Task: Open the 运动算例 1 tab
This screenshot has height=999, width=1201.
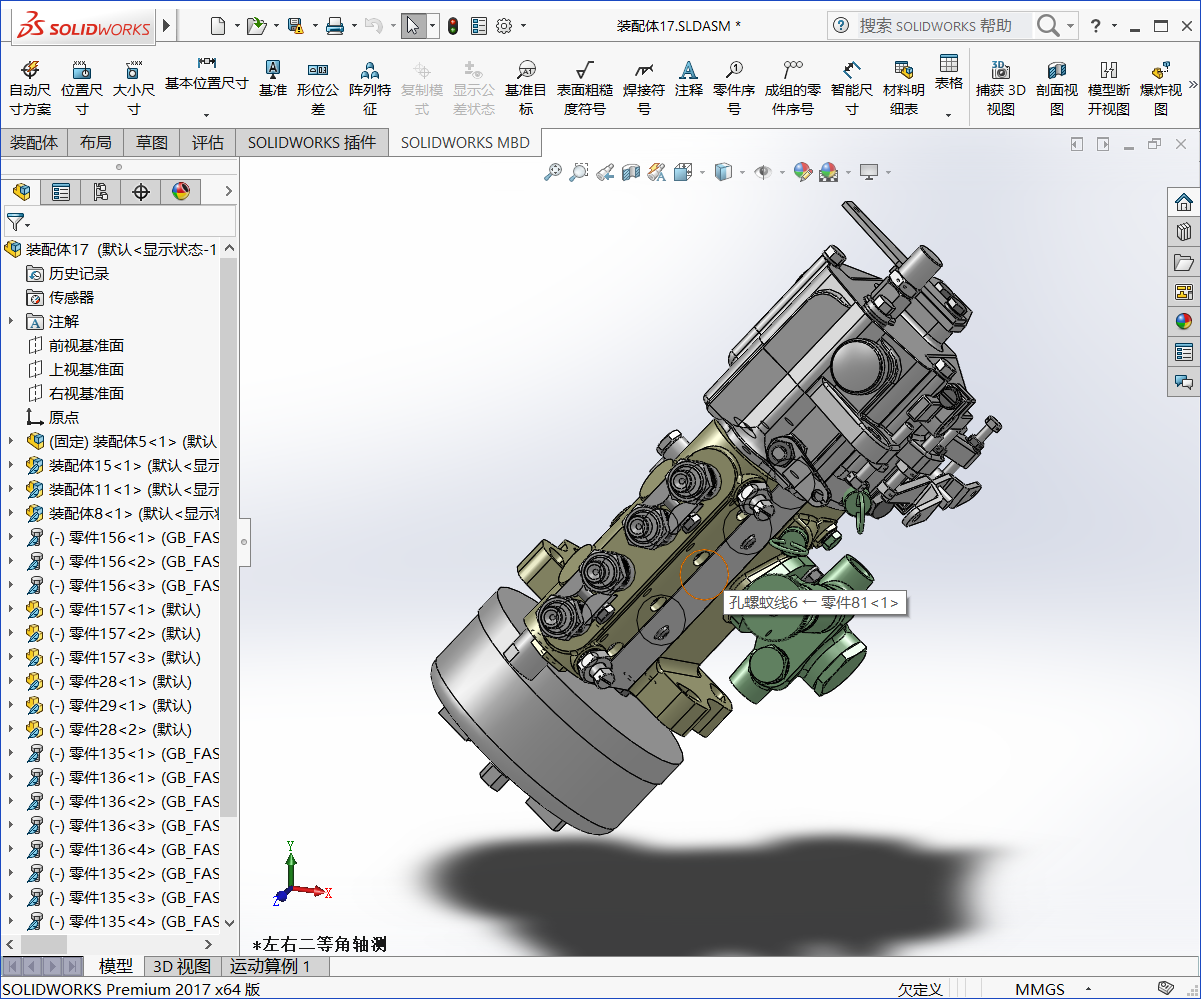Action: (x=270, y=966)
